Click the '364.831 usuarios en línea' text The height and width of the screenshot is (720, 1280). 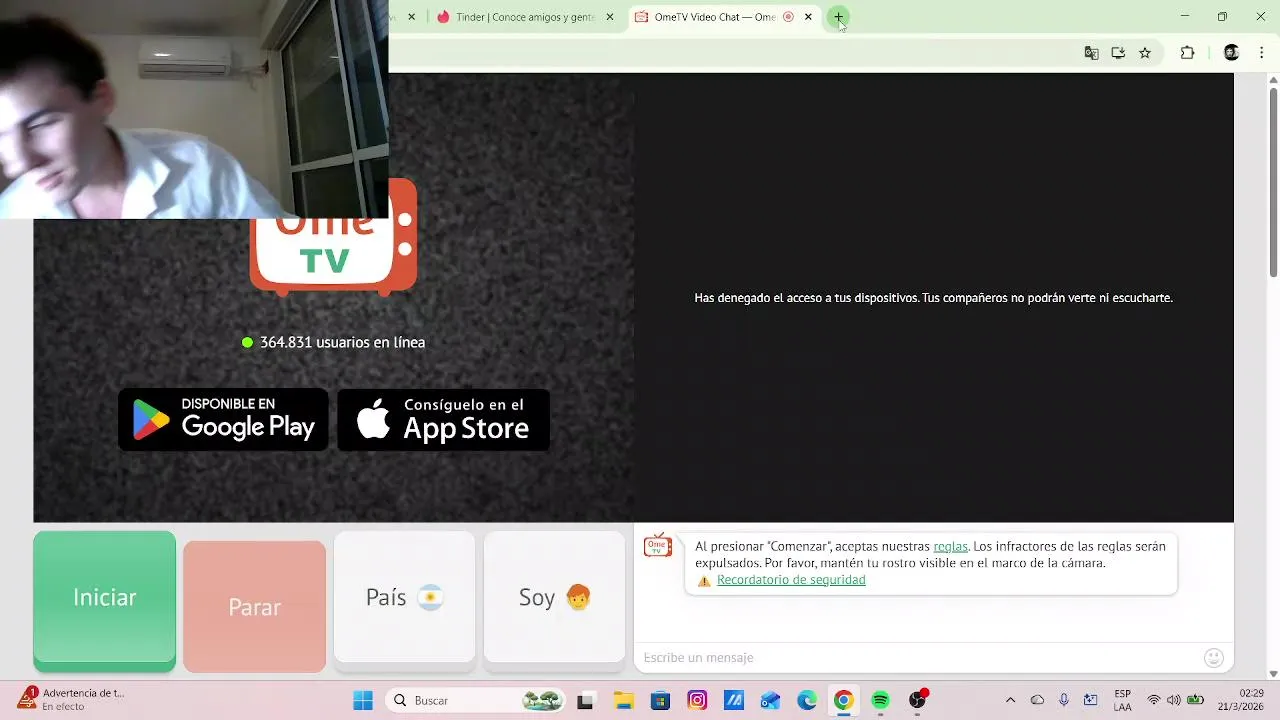coord(342,342)
